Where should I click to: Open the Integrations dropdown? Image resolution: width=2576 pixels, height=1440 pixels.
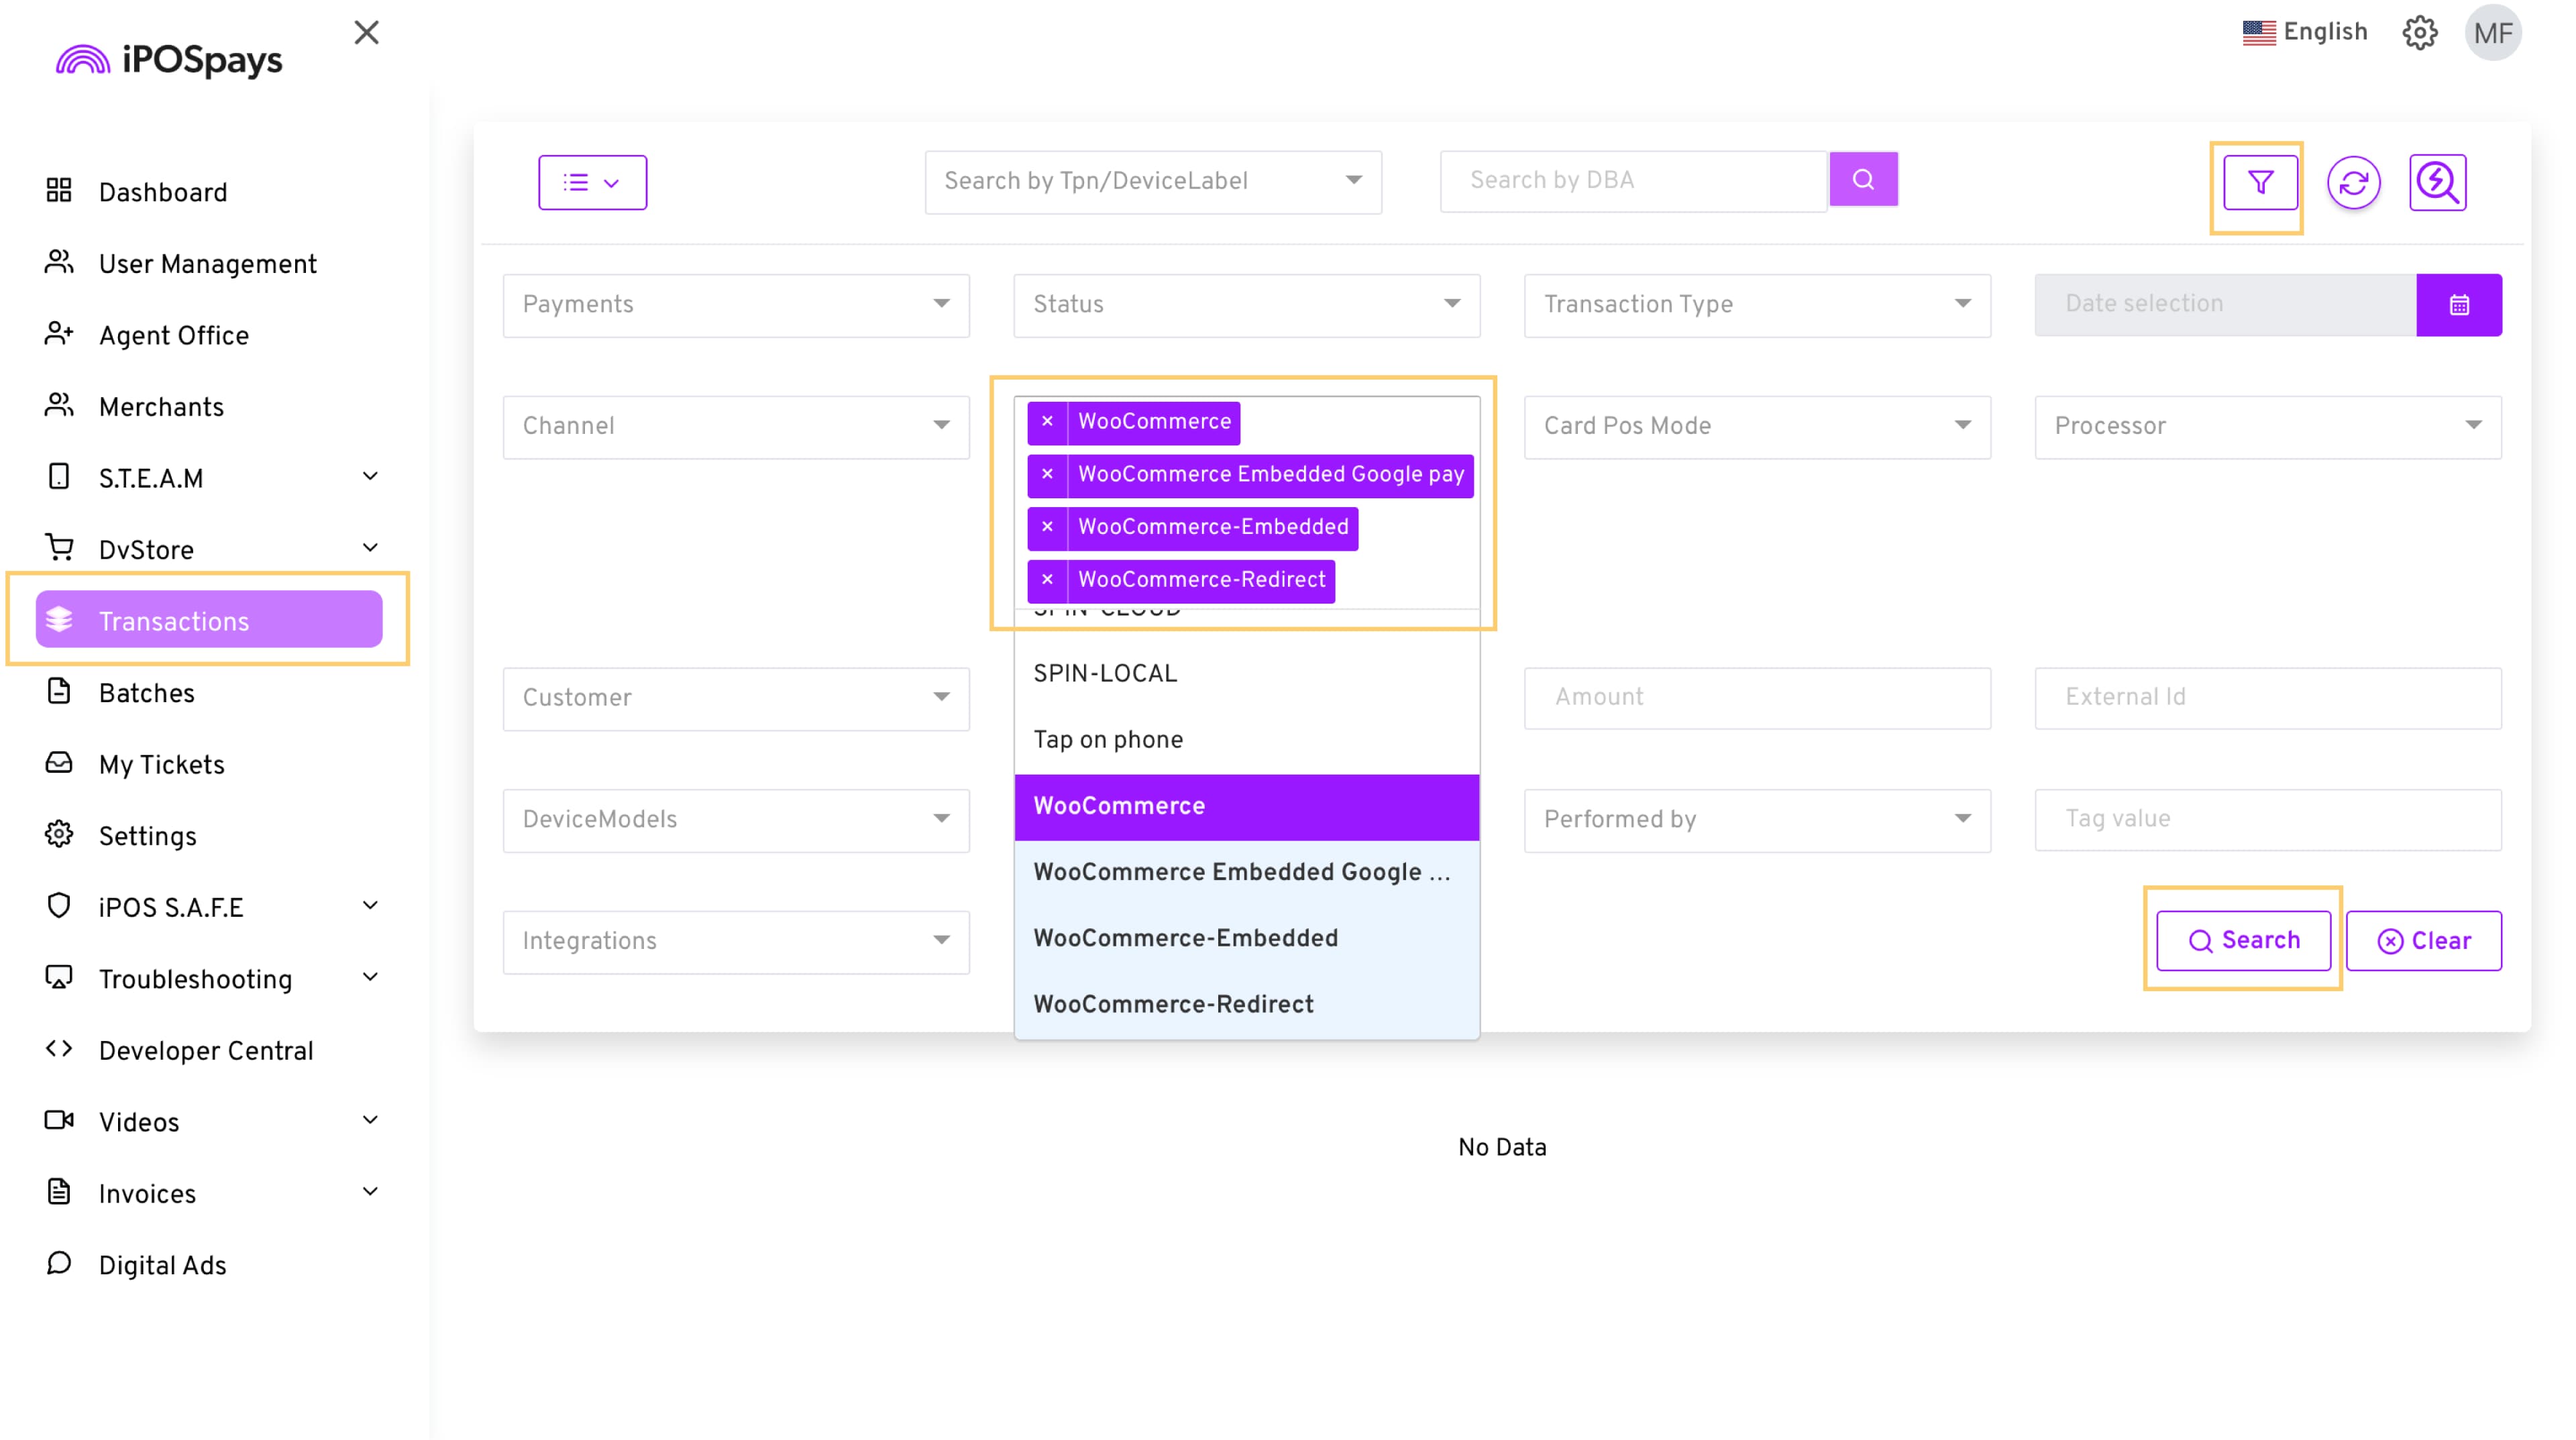[x=736, y=942]
